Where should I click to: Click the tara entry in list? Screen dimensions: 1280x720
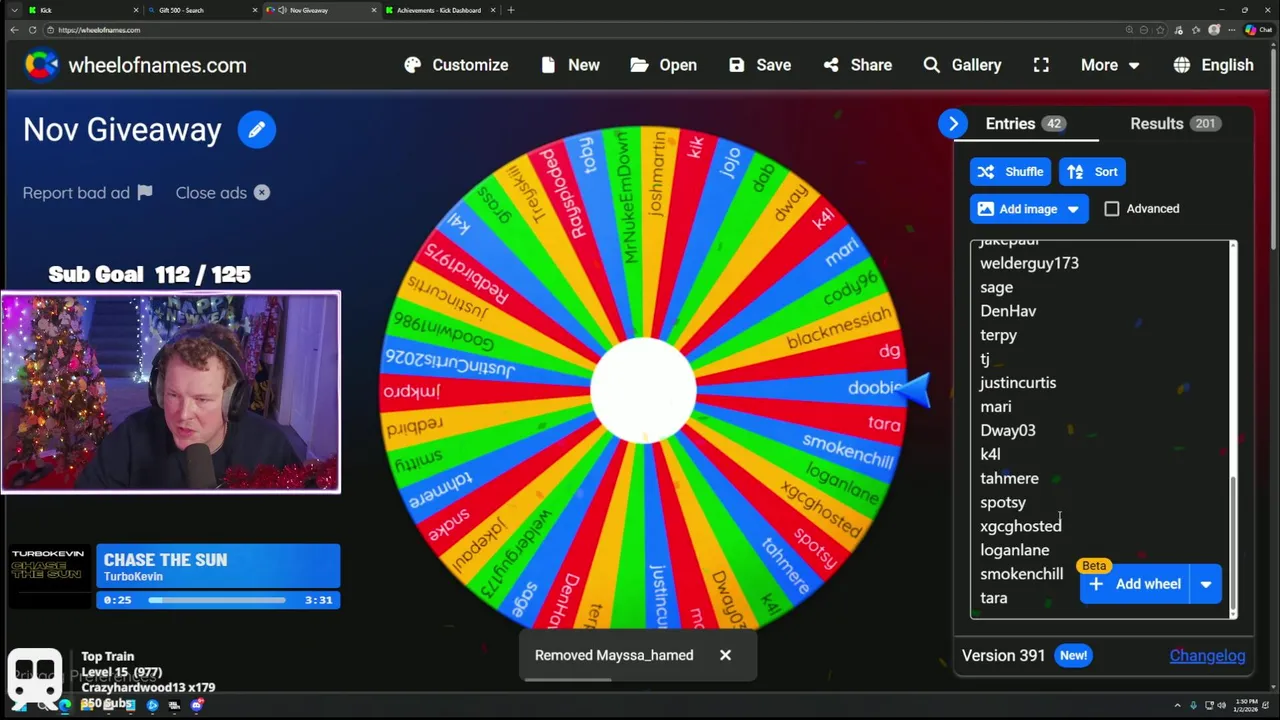tap(993, 598)
